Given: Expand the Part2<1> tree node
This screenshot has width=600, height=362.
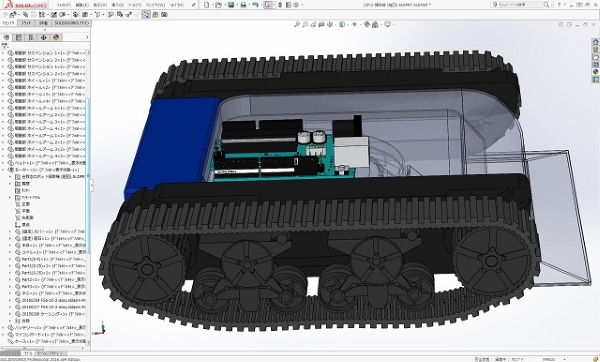Looking at the screenshot, I should click(x=10, y=280).
